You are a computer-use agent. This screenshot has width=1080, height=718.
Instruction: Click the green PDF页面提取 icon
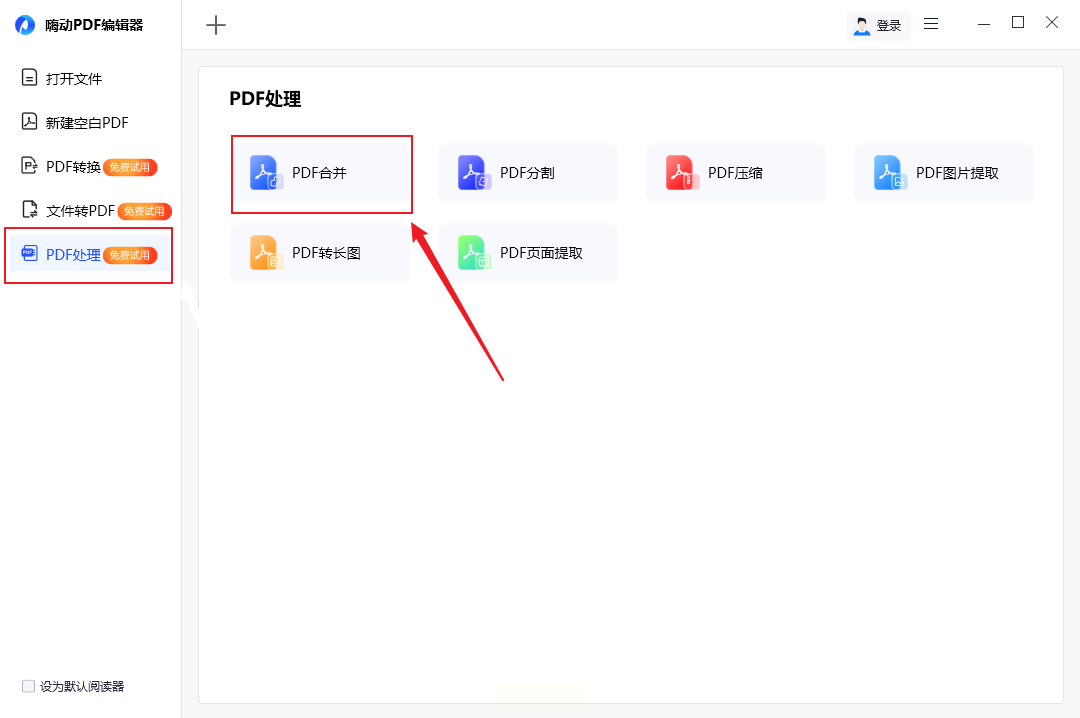475,252
